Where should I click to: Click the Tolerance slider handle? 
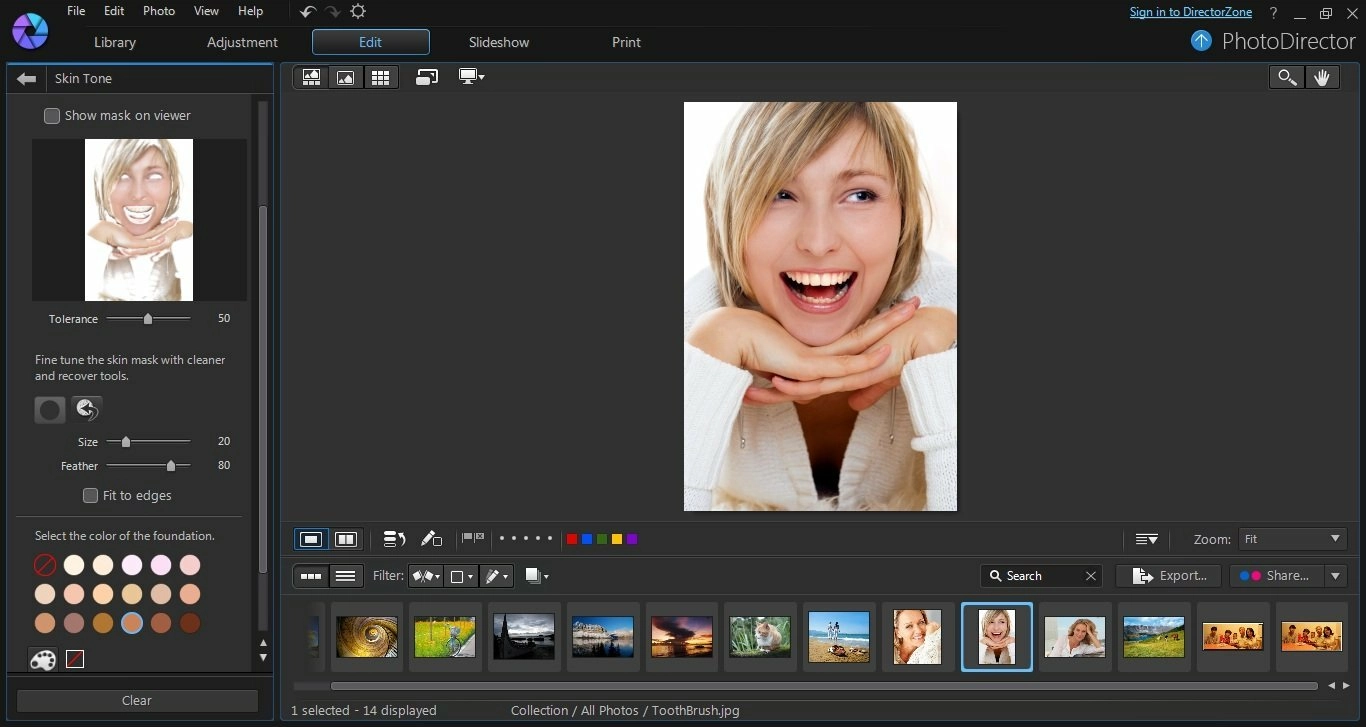point(148,319)
